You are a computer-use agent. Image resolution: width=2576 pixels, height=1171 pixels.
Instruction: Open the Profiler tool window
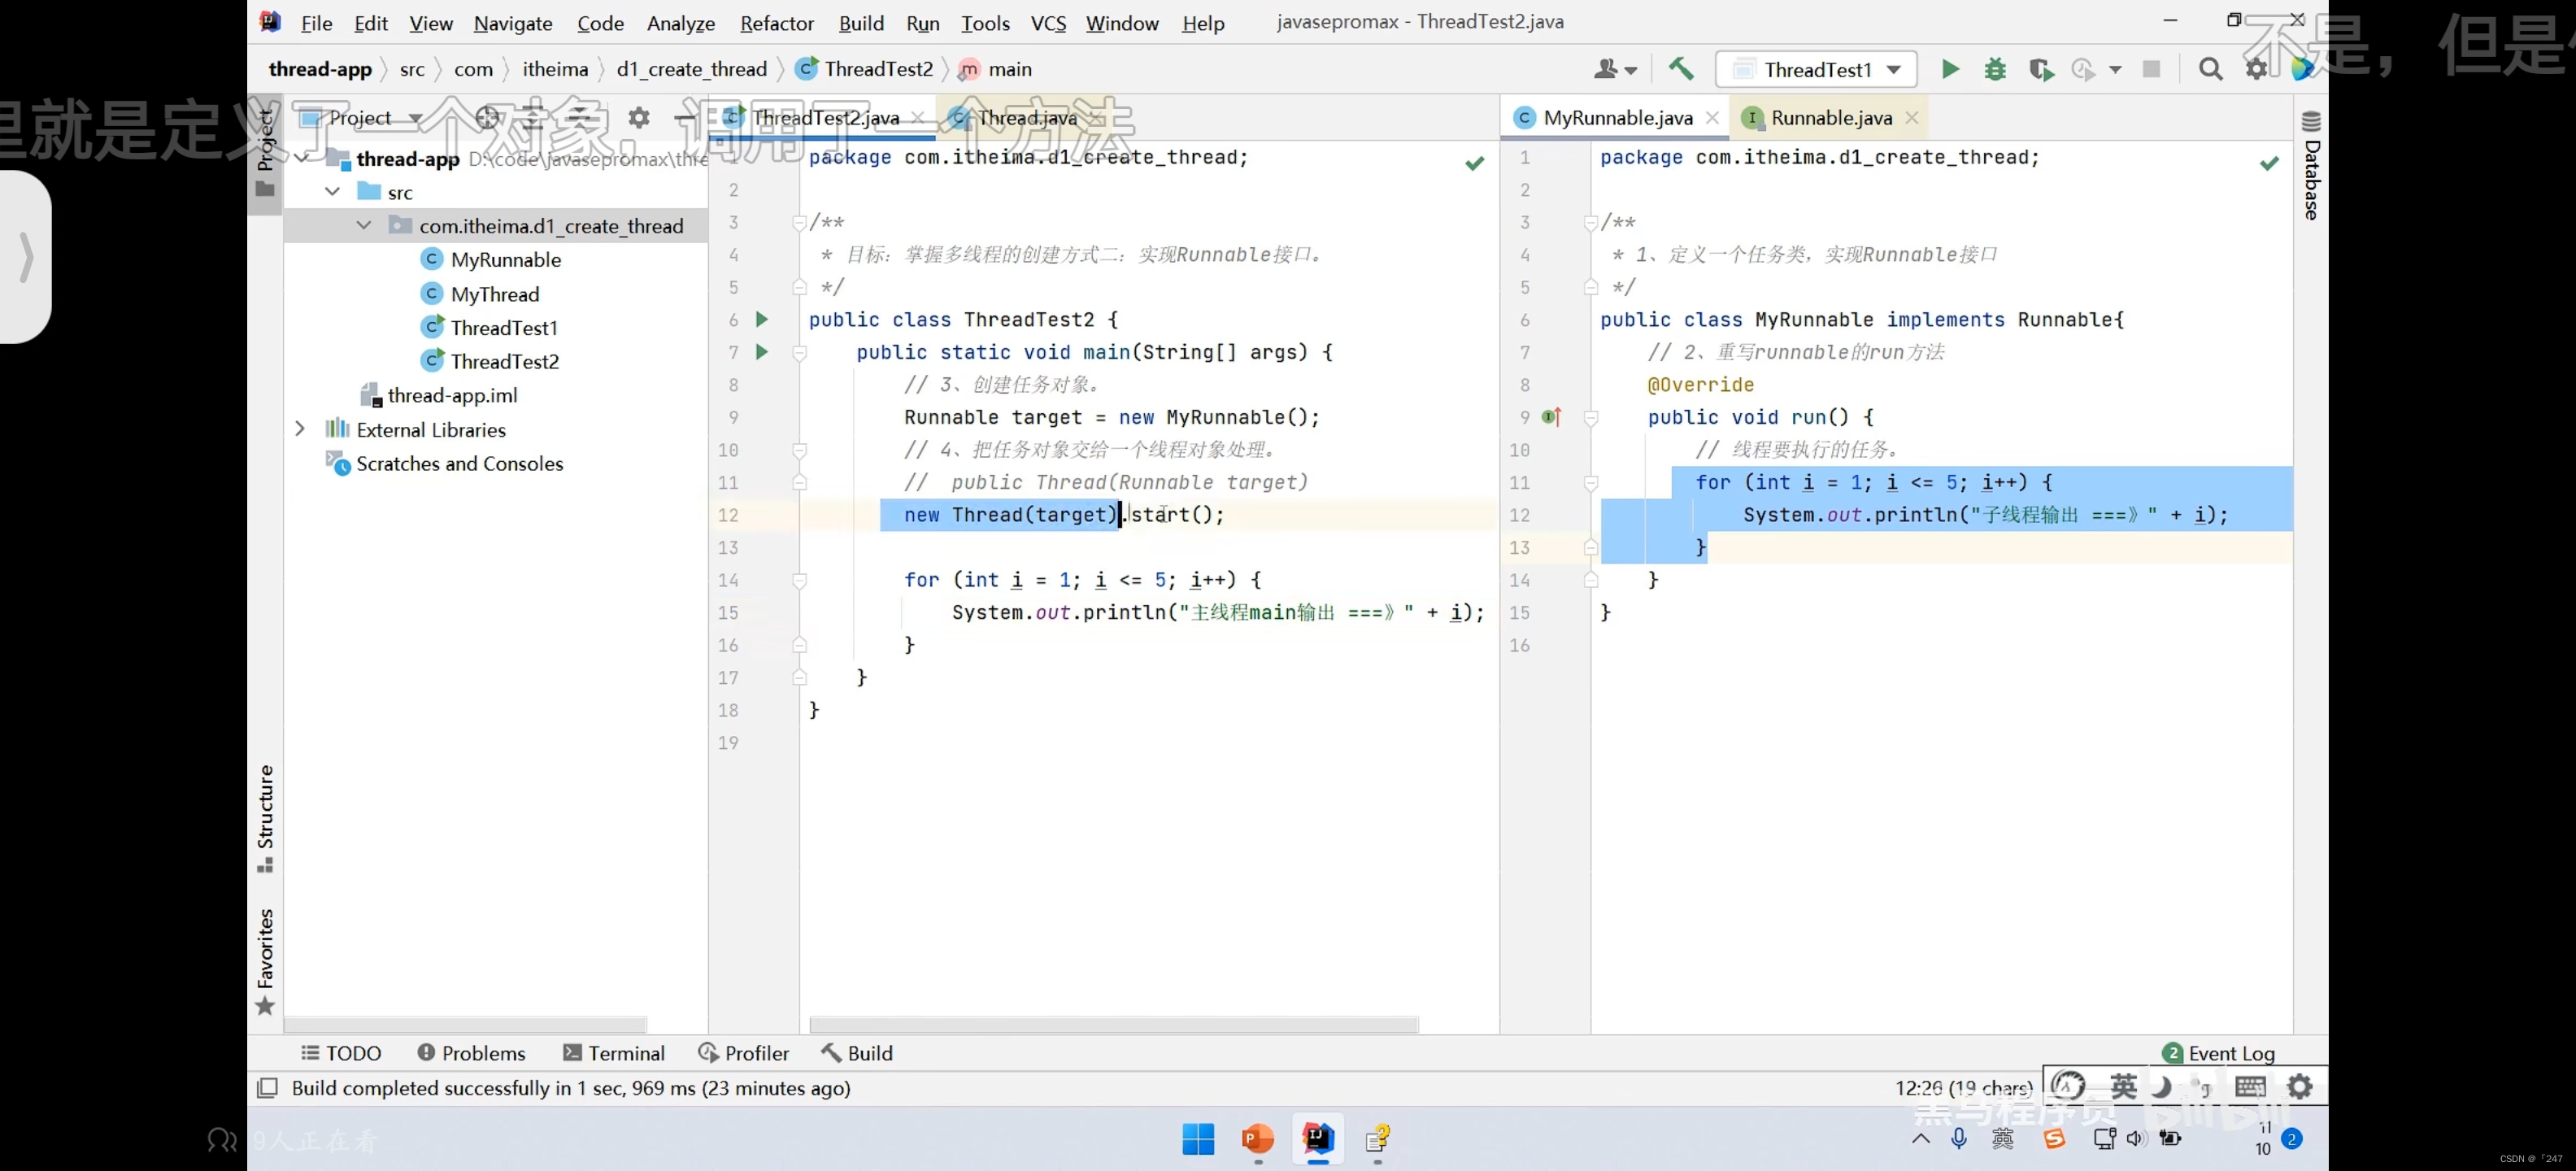tap(744, 1053)
